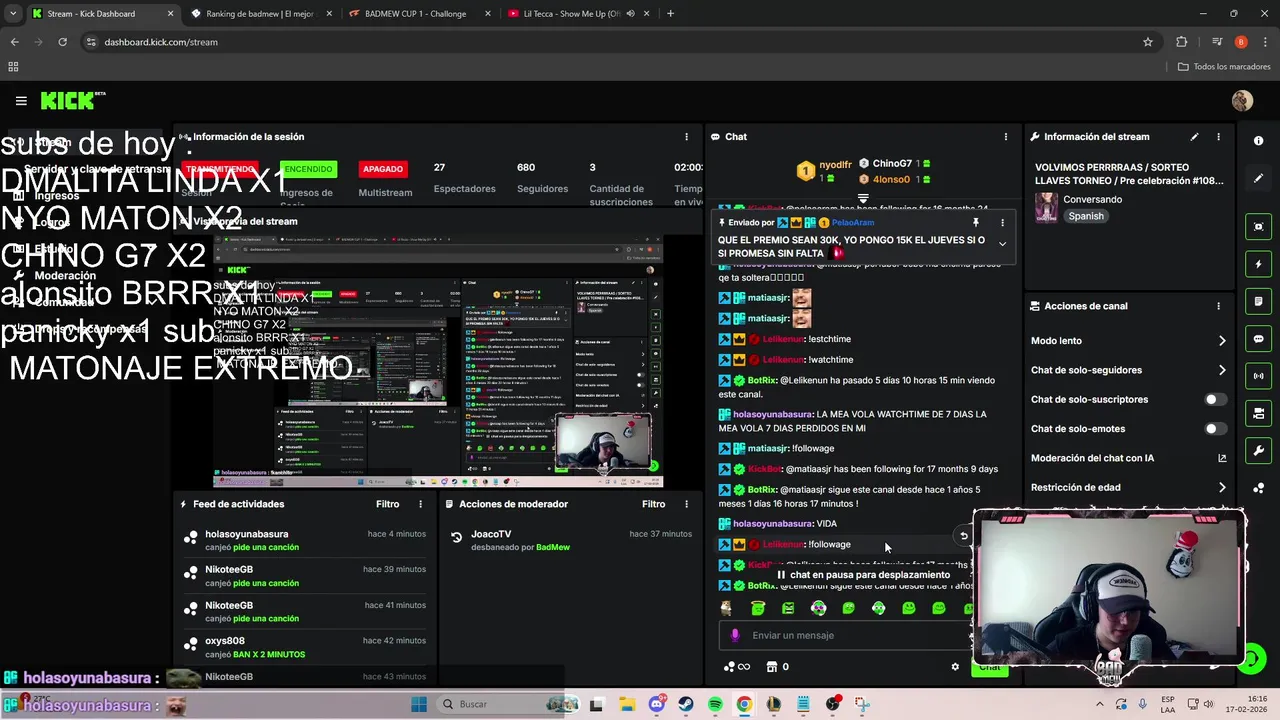
Task: Open pinned message three-dot options
Action: pos(1002,223)
